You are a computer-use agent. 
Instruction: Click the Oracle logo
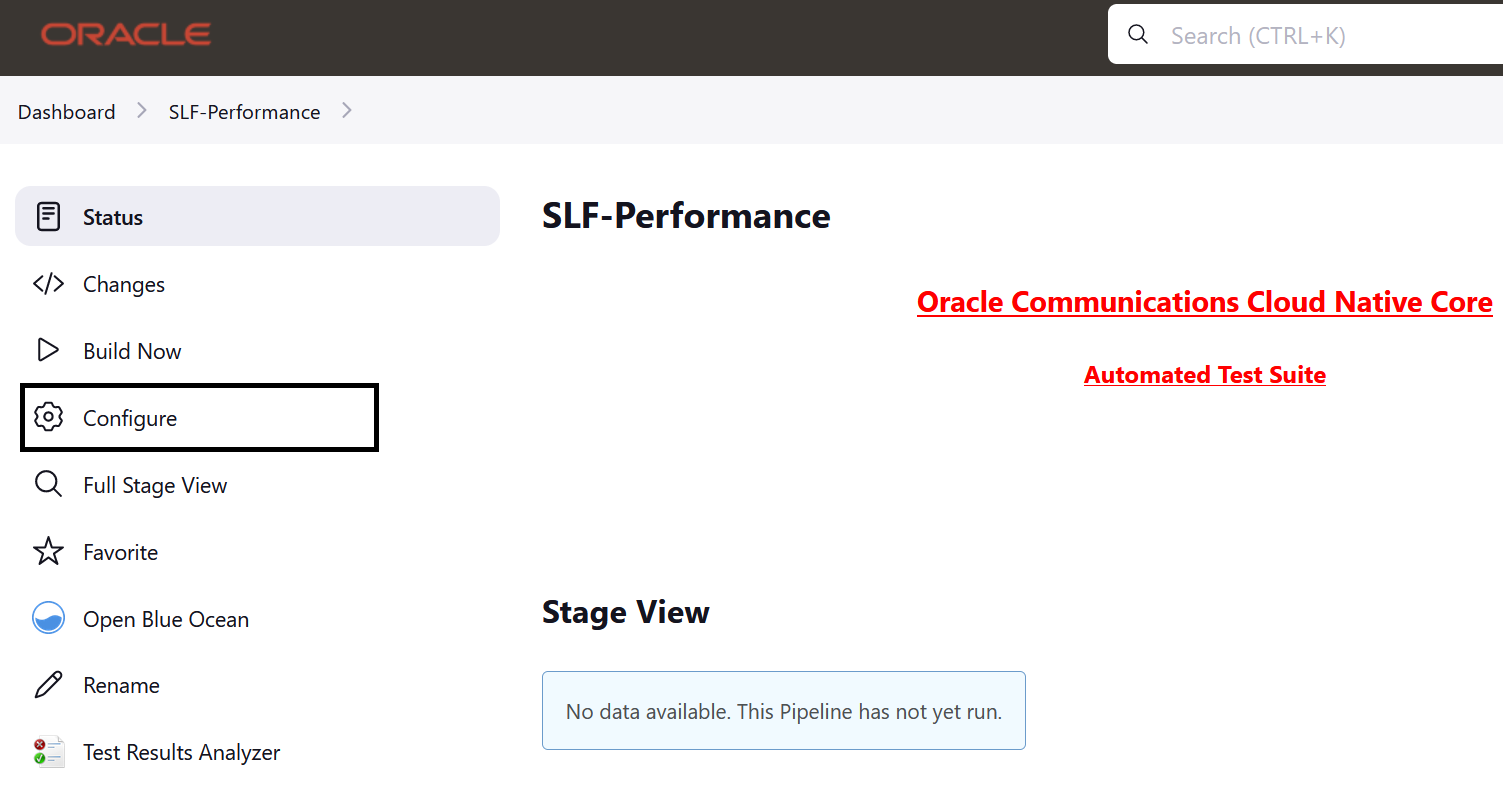125,34
